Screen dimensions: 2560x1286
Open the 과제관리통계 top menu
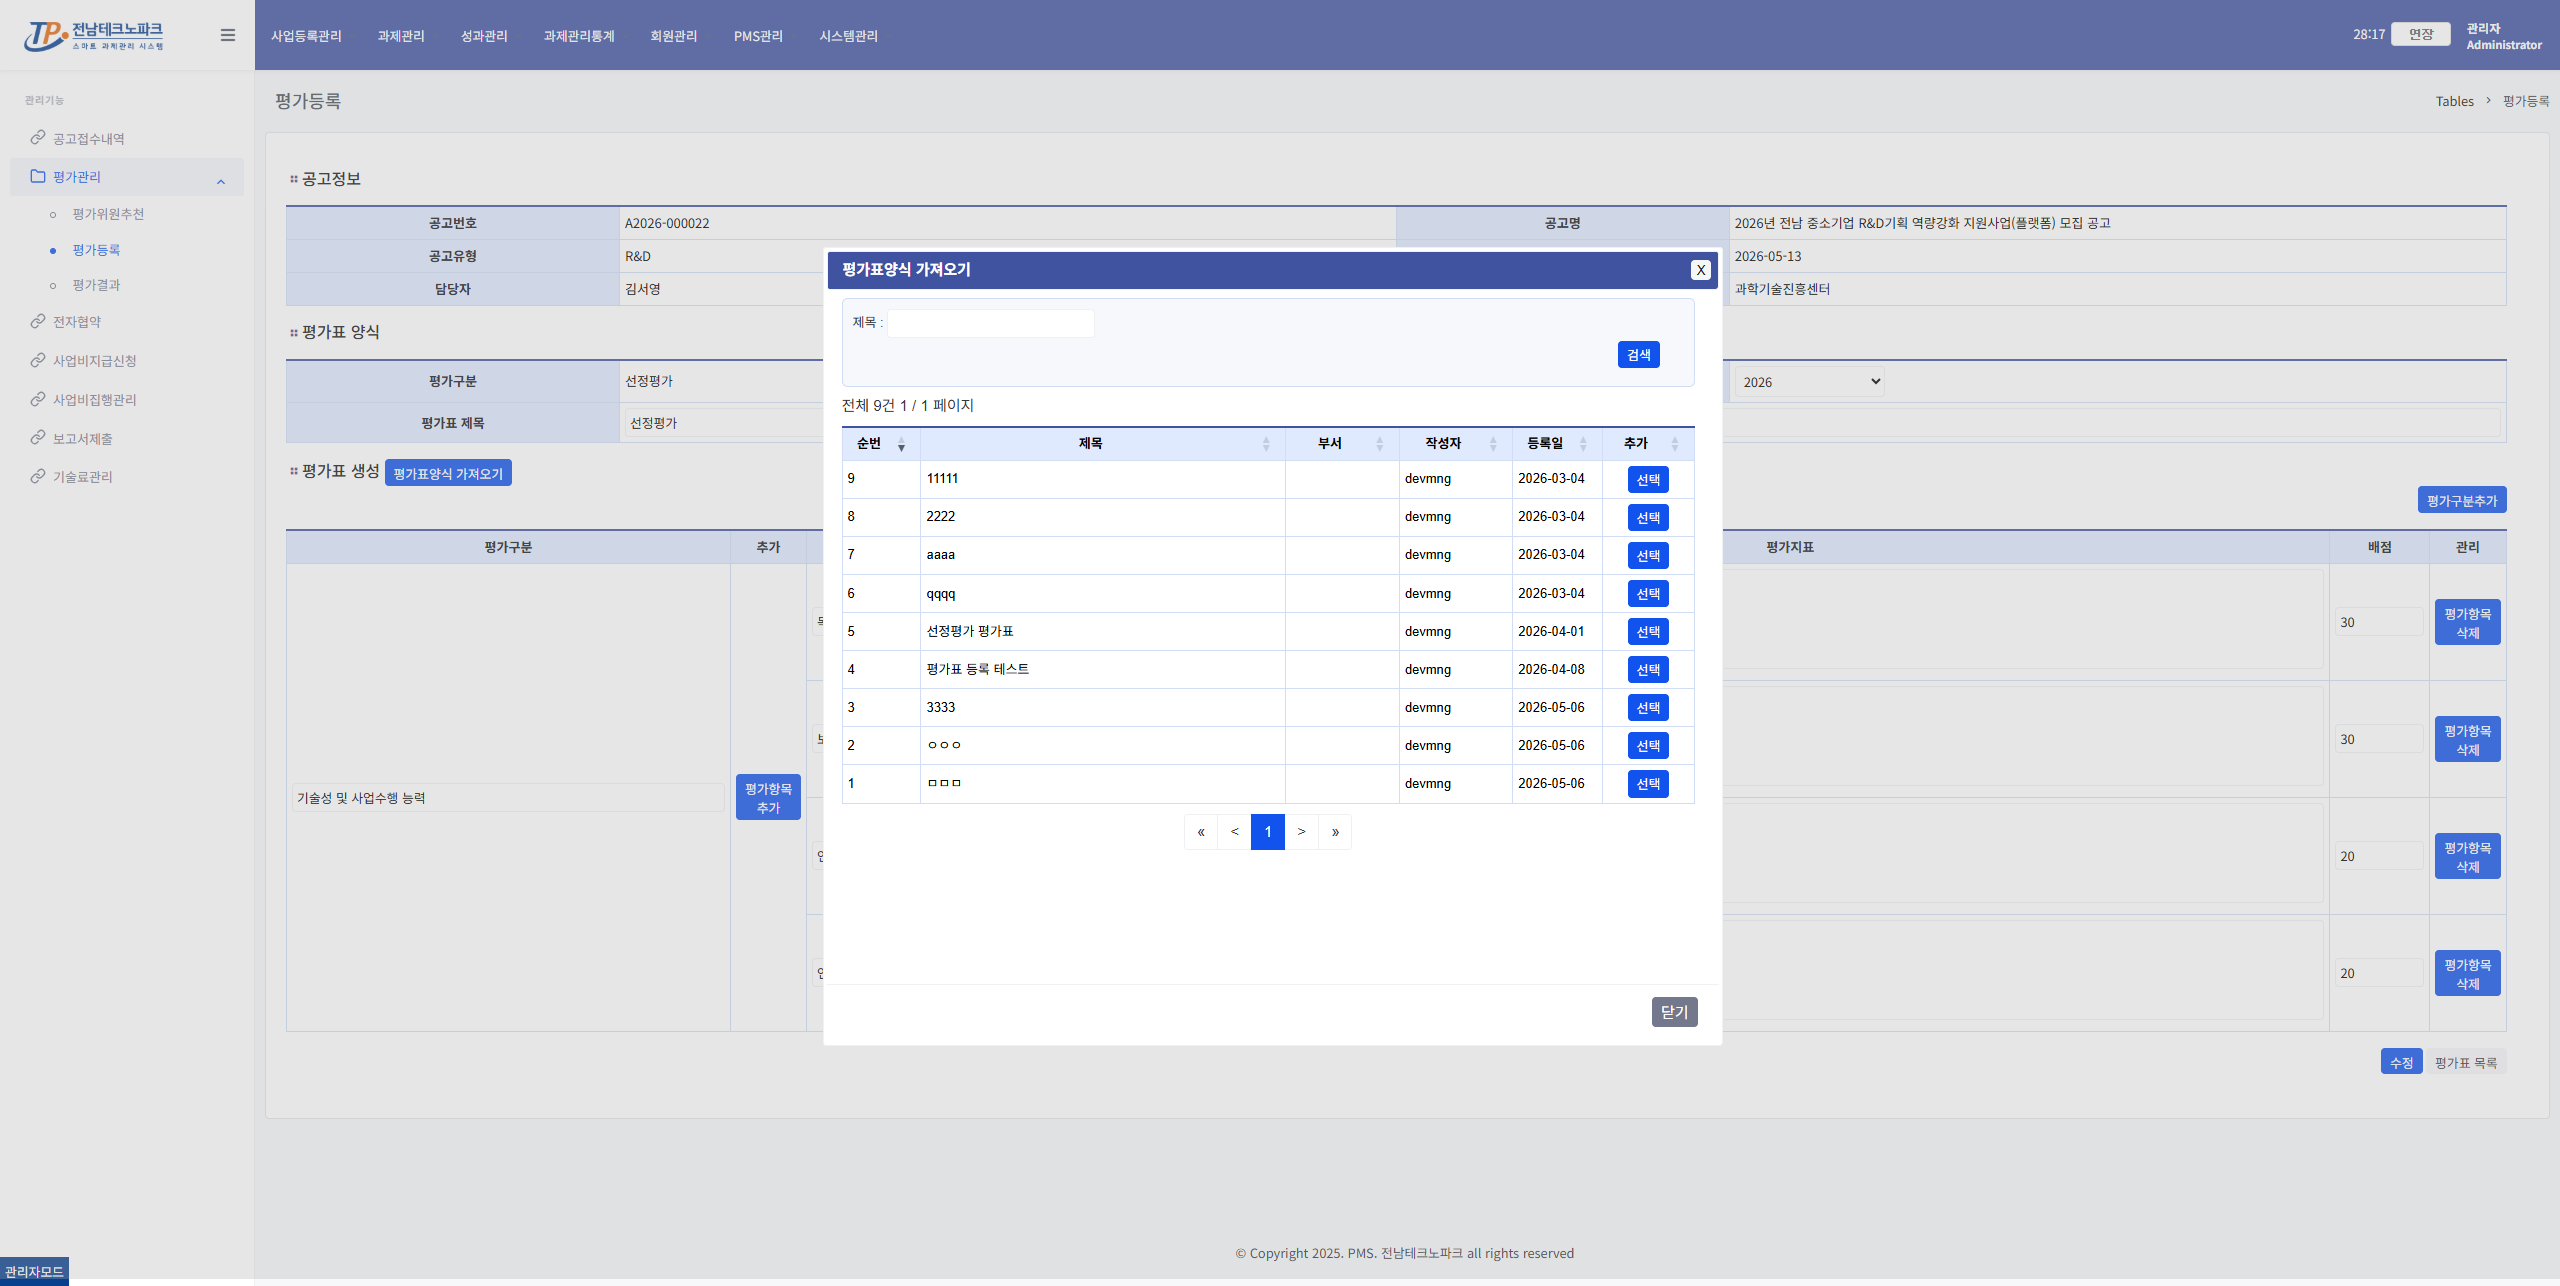click(x=579, y=36)
